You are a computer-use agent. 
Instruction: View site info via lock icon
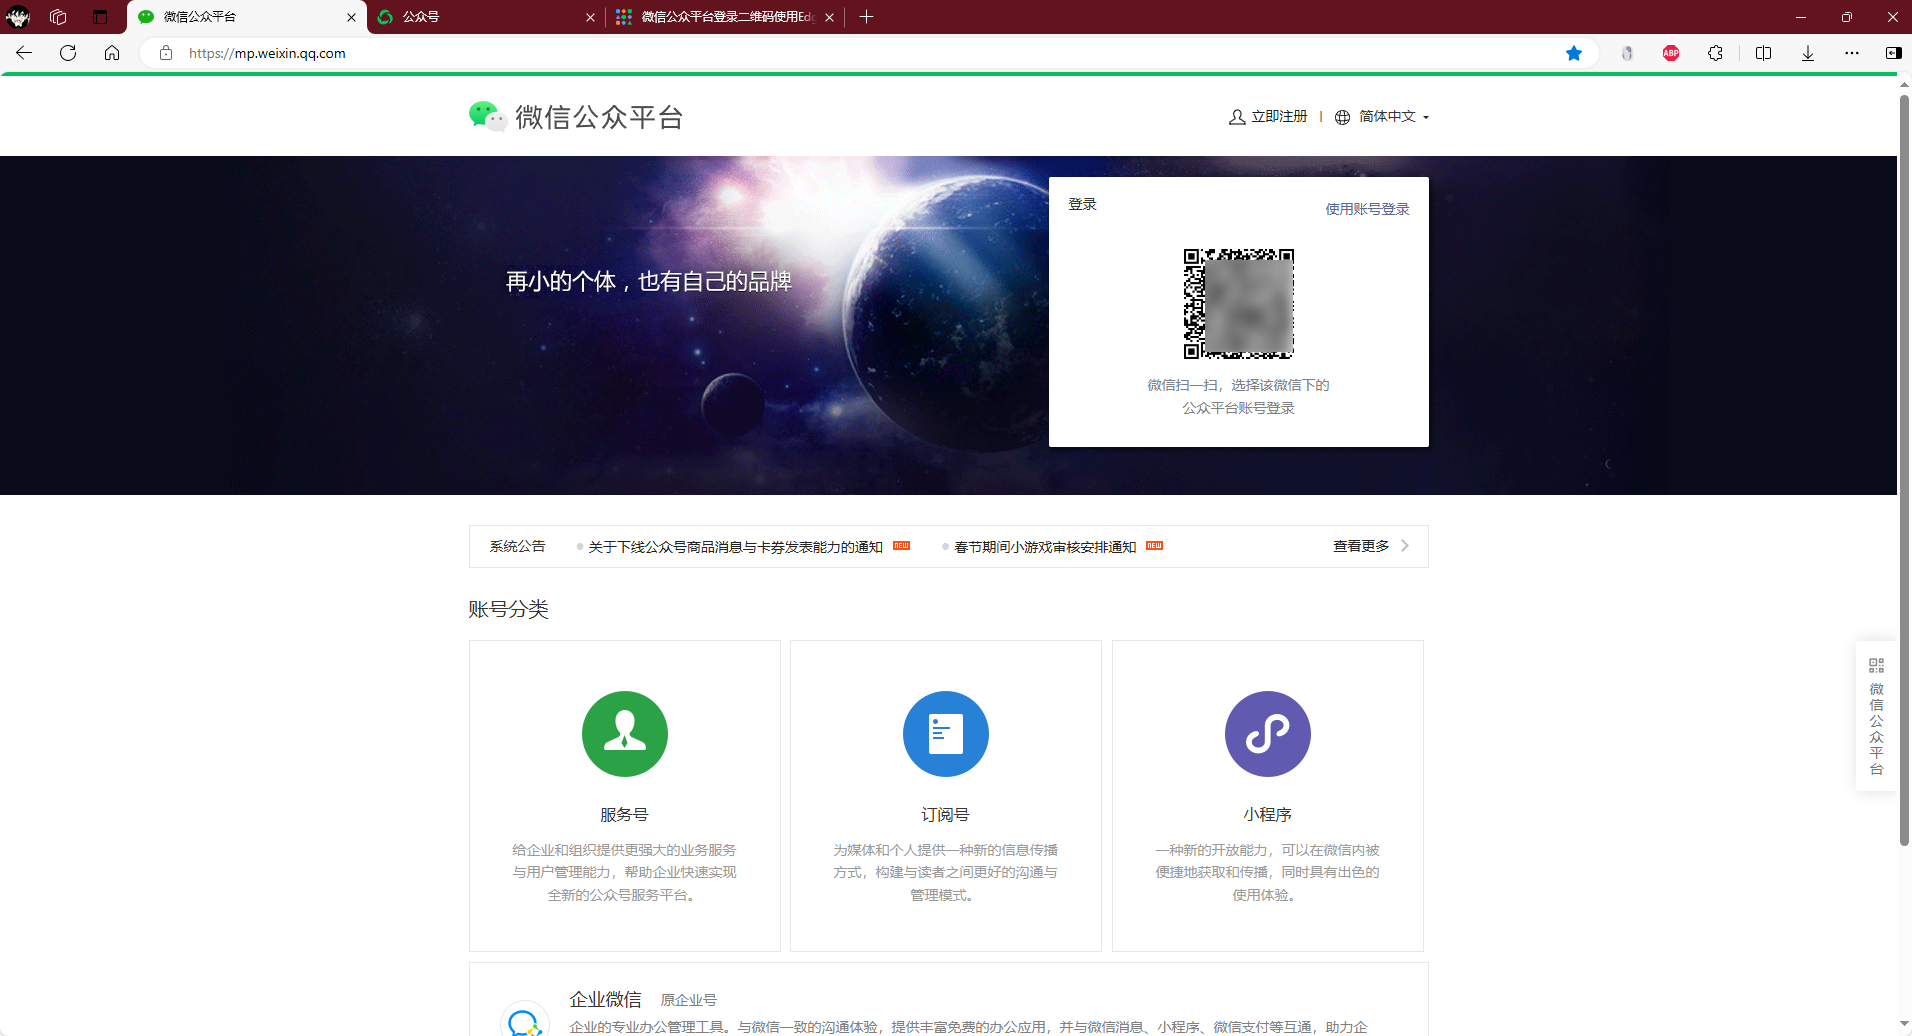click(166, 53)
